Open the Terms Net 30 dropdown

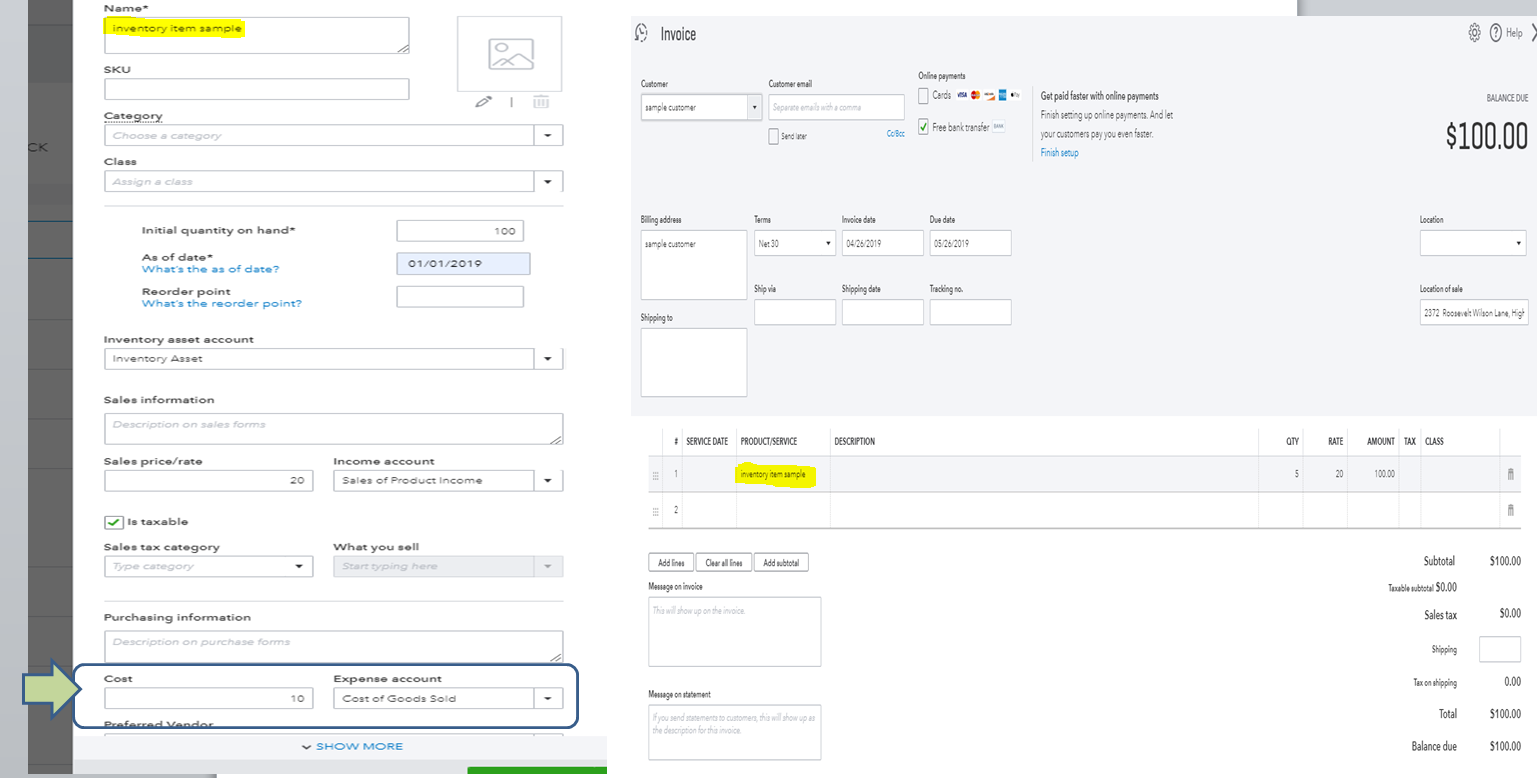click(x=795, y=243)
